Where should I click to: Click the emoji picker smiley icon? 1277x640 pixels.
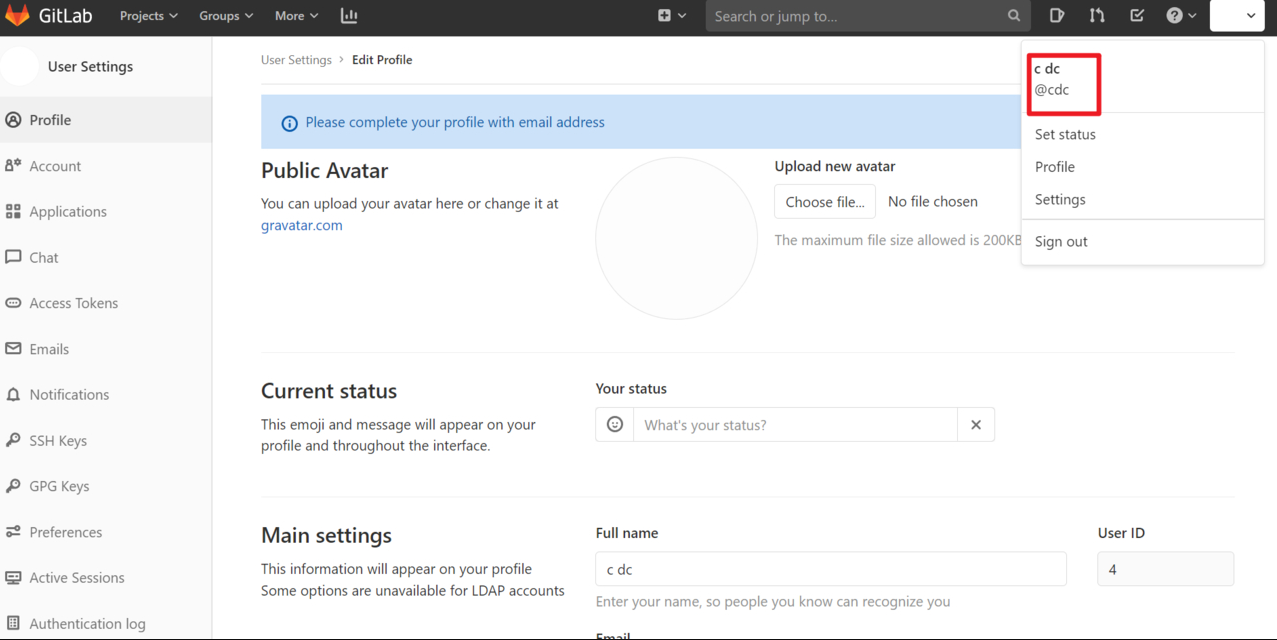(615, 425)
